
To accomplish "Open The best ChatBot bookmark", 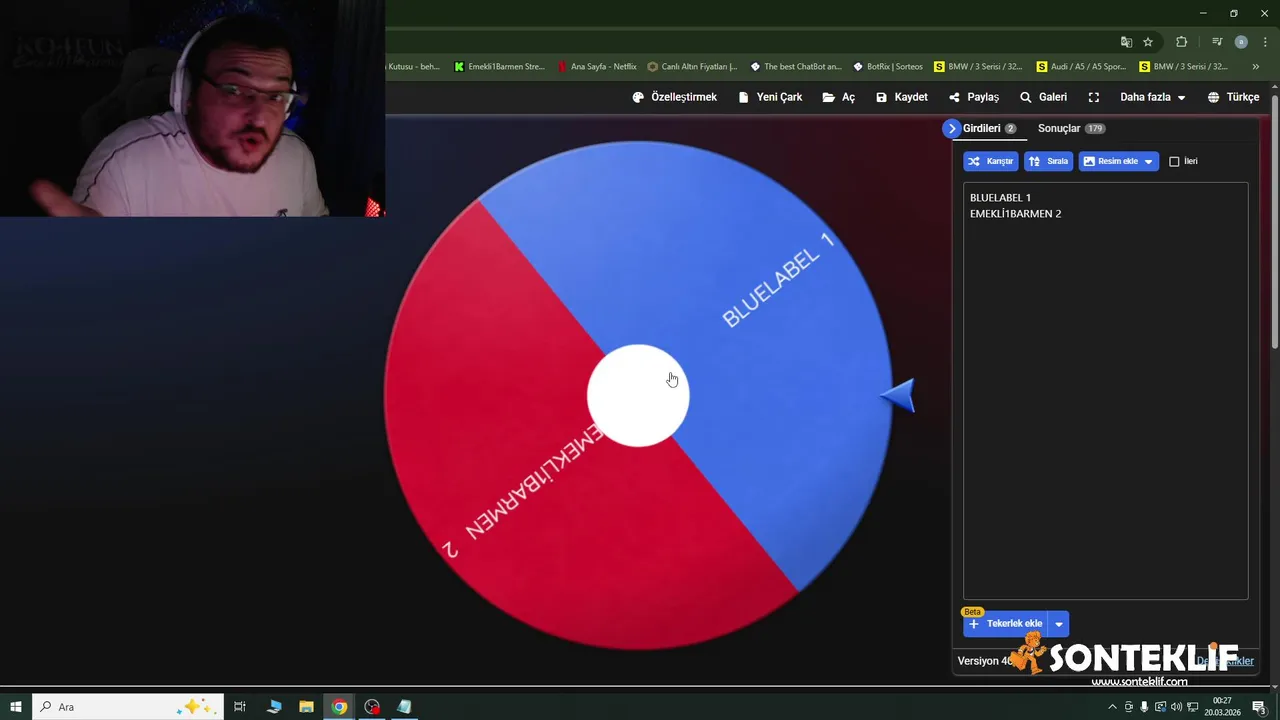I will point(796,67).
